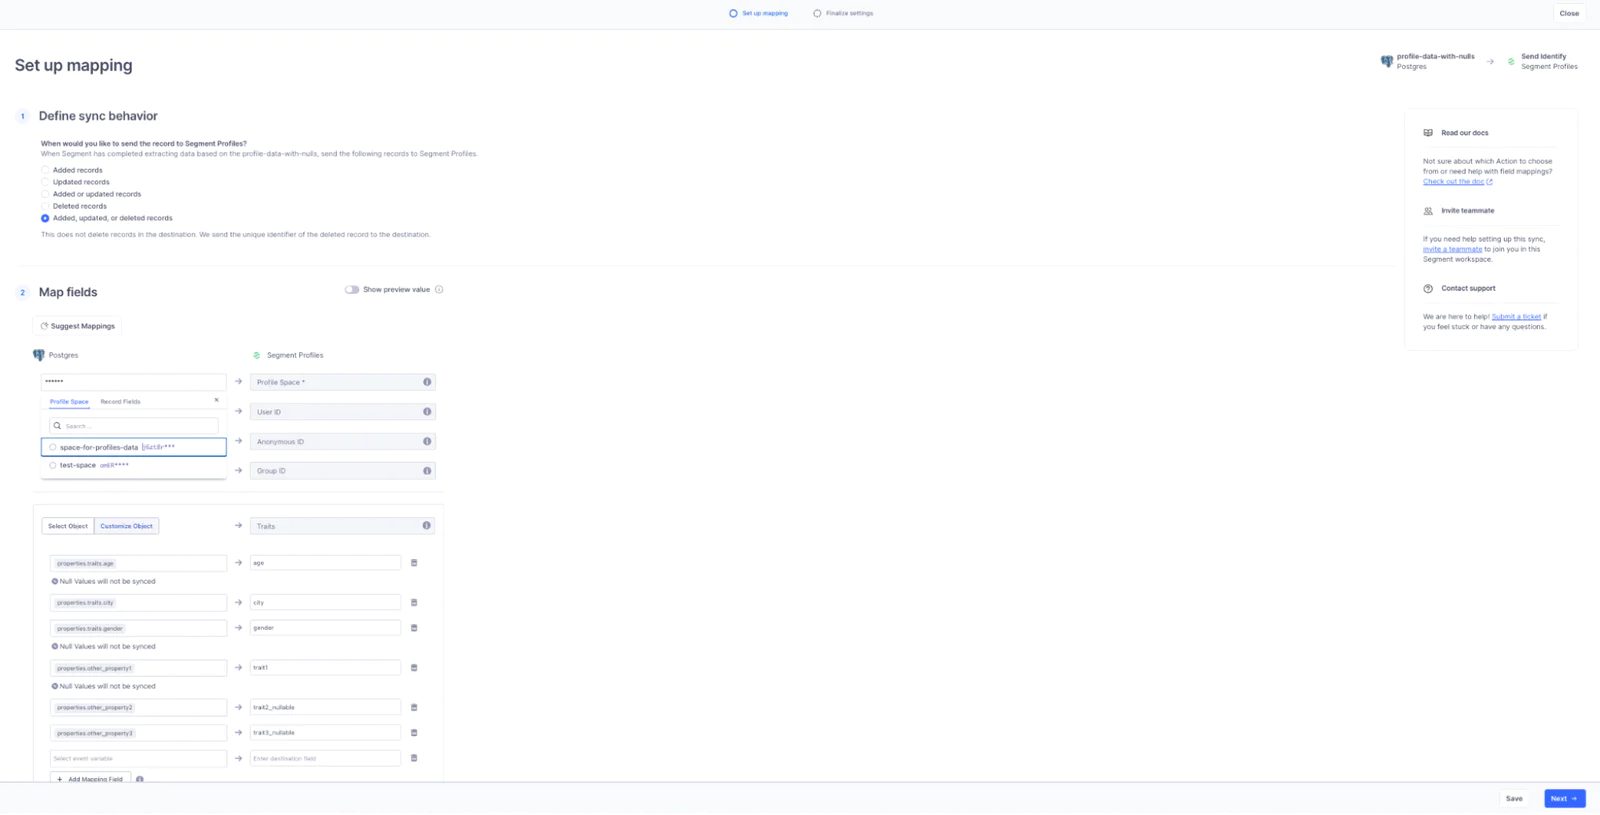Go to the Set up mapping step
The image size is (1600, 815).
click(758, 13)
